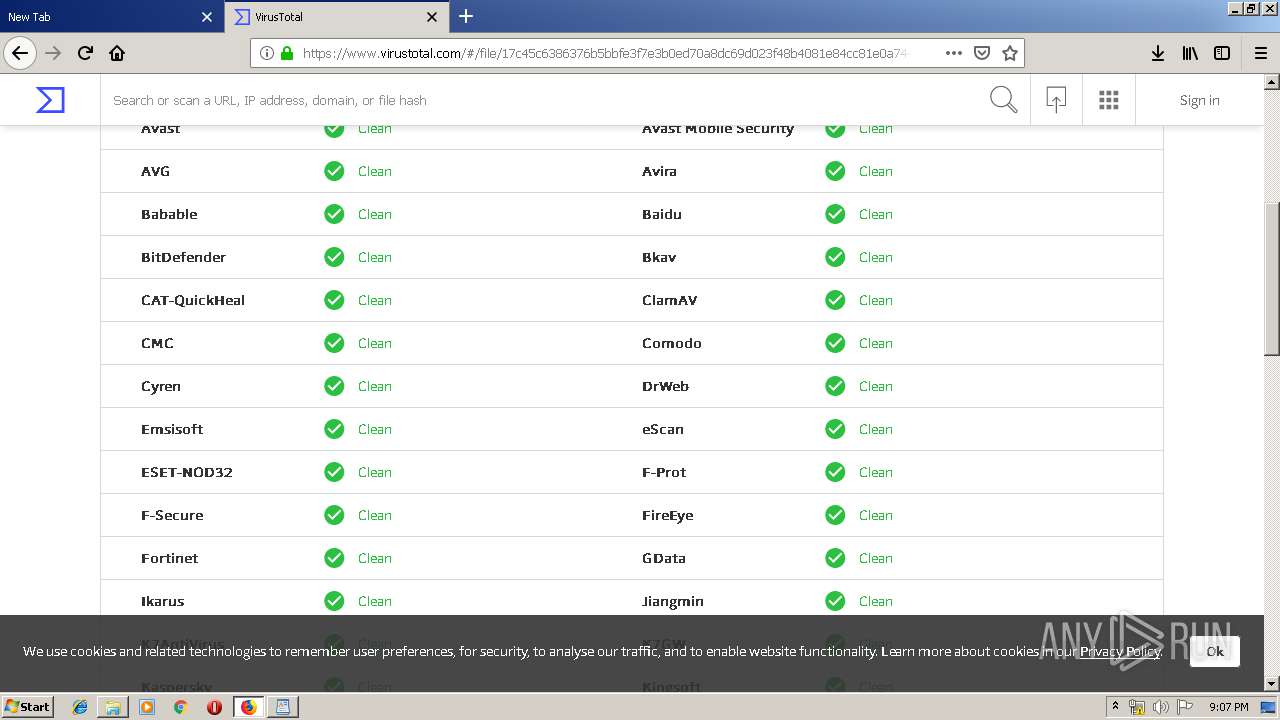Click the BitDefender engine name
The height and width of the screenshot is (720, 1280).
tap(183, 257)
